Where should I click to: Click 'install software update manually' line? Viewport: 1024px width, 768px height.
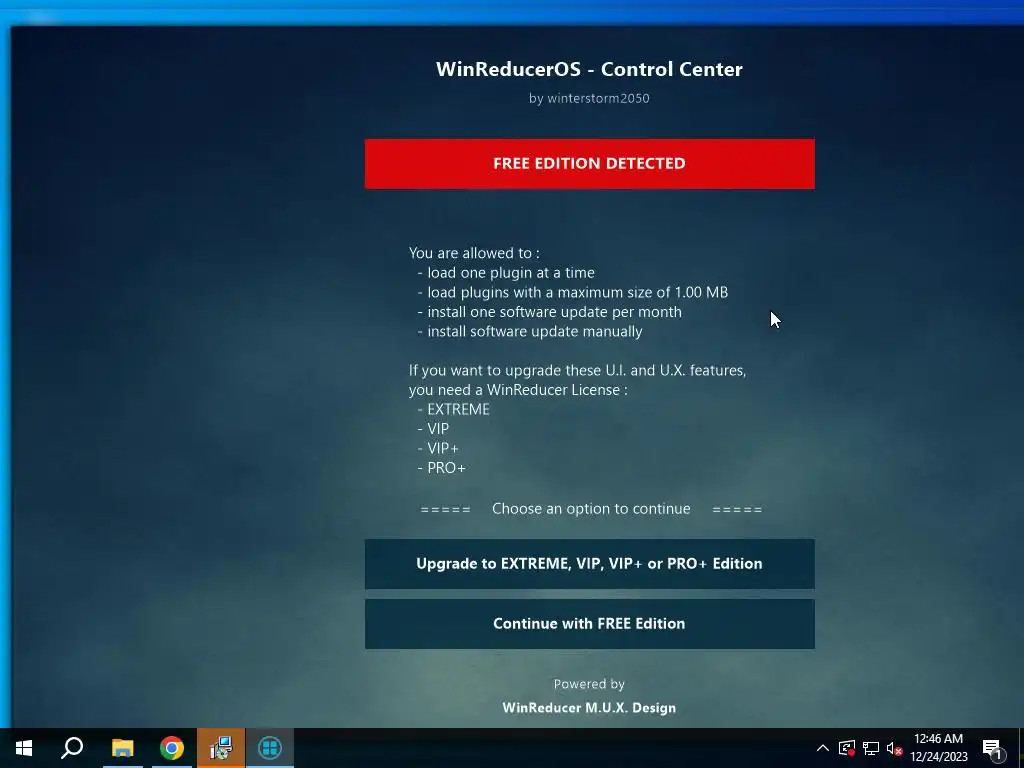[x=529, y=331]
